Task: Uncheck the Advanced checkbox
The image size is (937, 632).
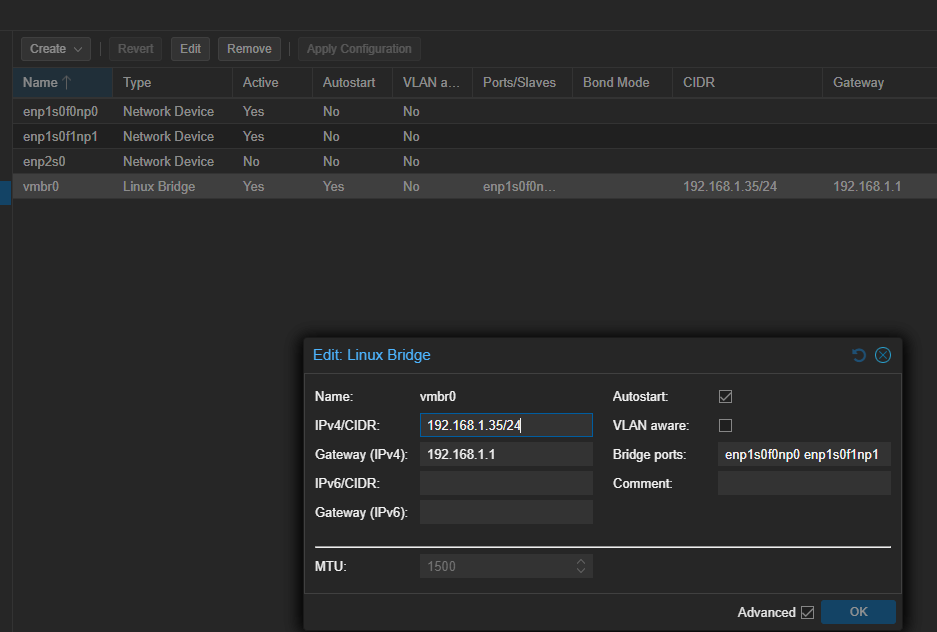Action: tap(807, 612)
